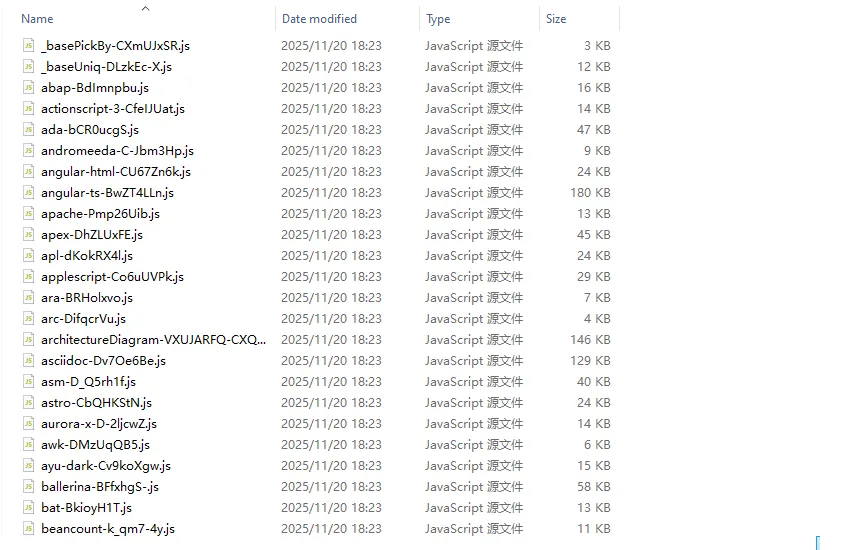Click the file icon beside ada-bCR0ucgS.js
The image size is (855, 550).
[28, 129]
